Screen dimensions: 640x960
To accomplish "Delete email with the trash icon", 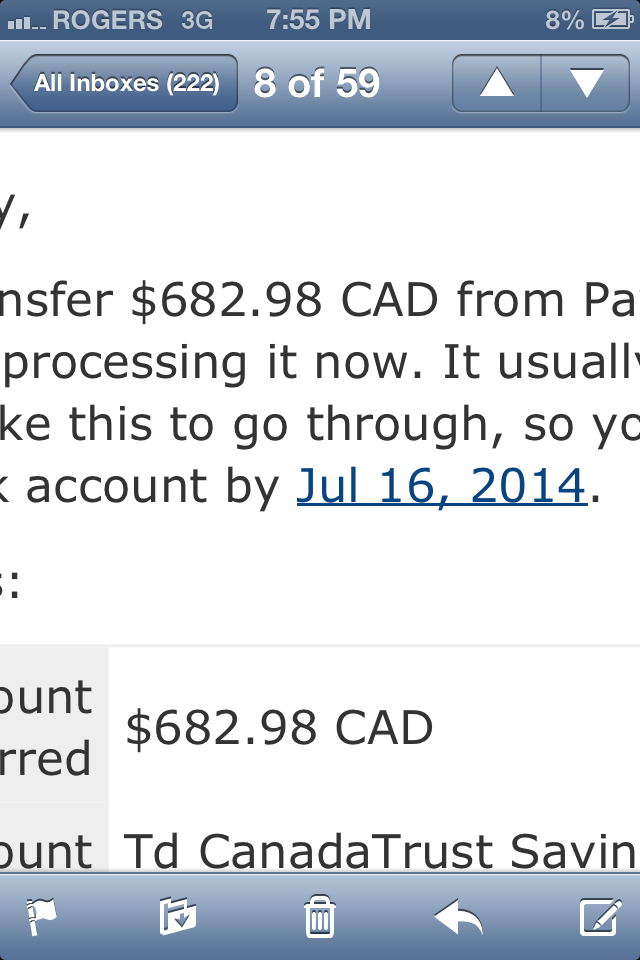I will (x=320, y=917).
